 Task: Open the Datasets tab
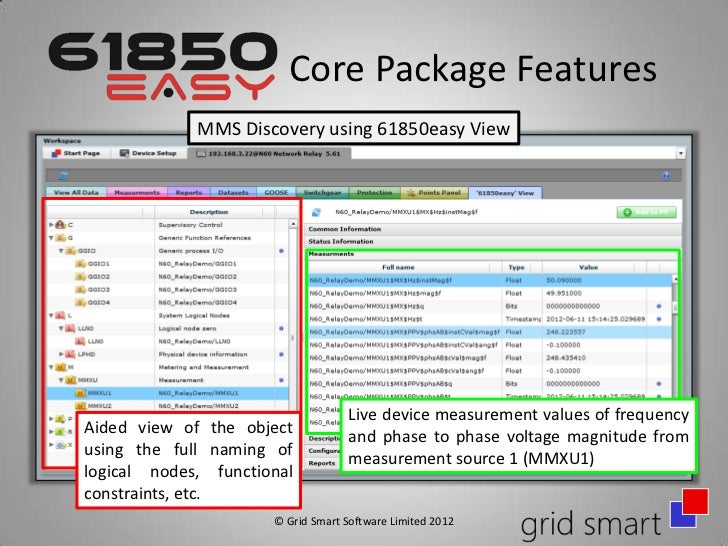click(233, 192)
